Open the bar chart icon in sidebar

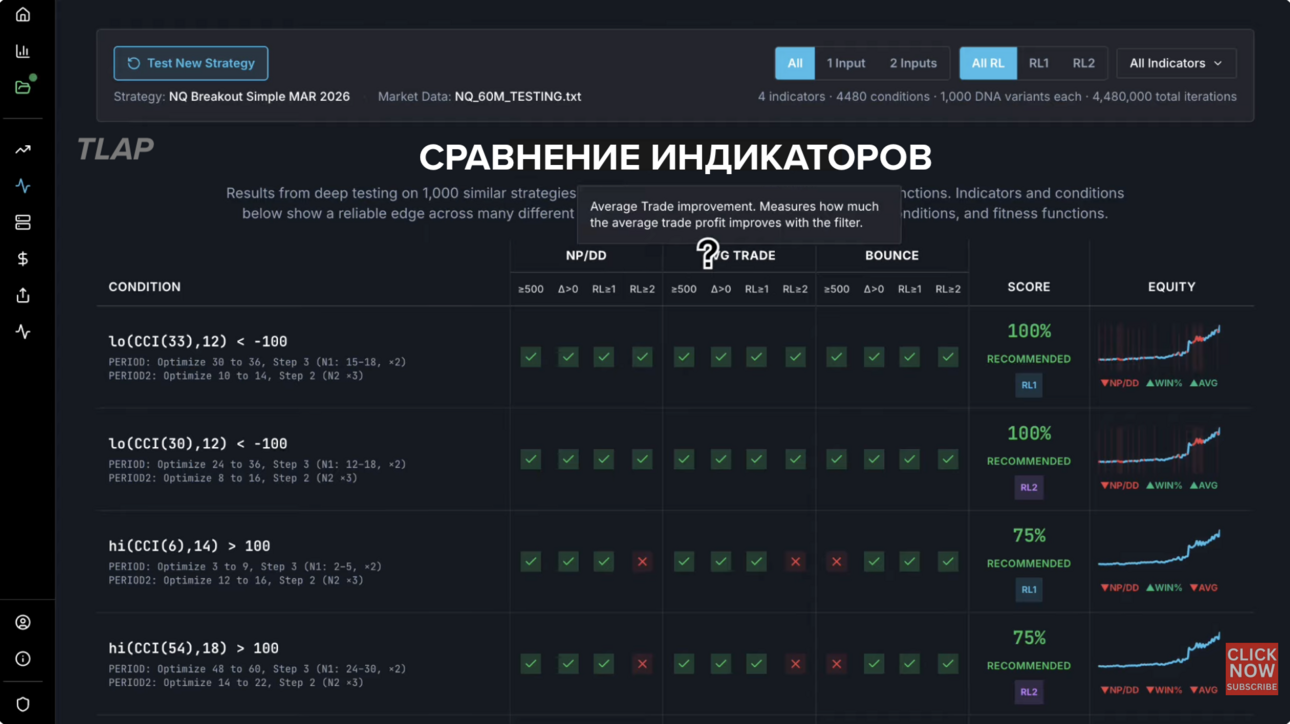(x=23, y=51)
